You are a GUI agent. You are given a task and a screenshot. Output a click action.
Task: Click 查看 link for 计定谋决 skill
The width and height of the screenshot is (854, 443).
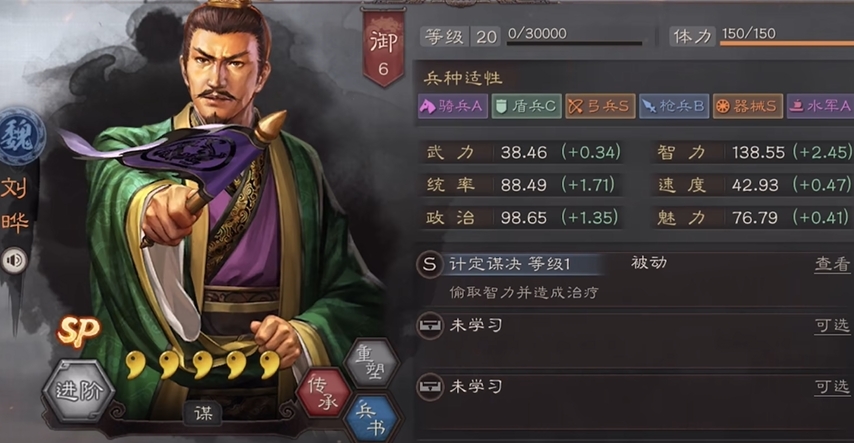click(x=832, y=264)
